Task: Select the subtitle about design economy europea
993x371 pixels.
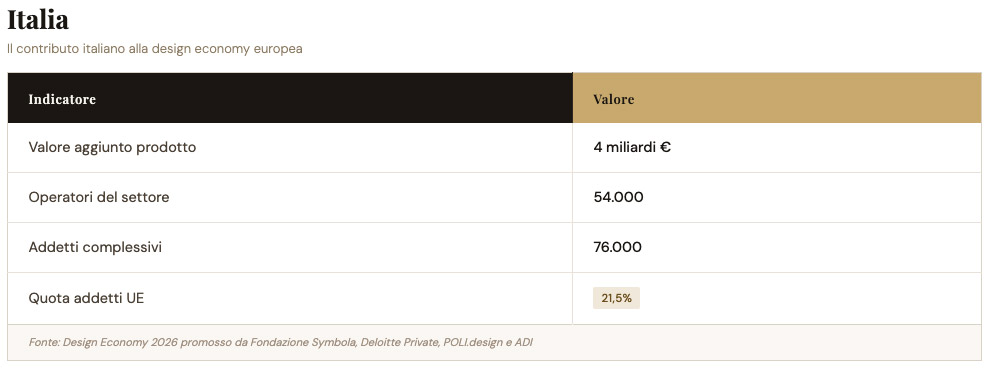Action: coord(155,49)
